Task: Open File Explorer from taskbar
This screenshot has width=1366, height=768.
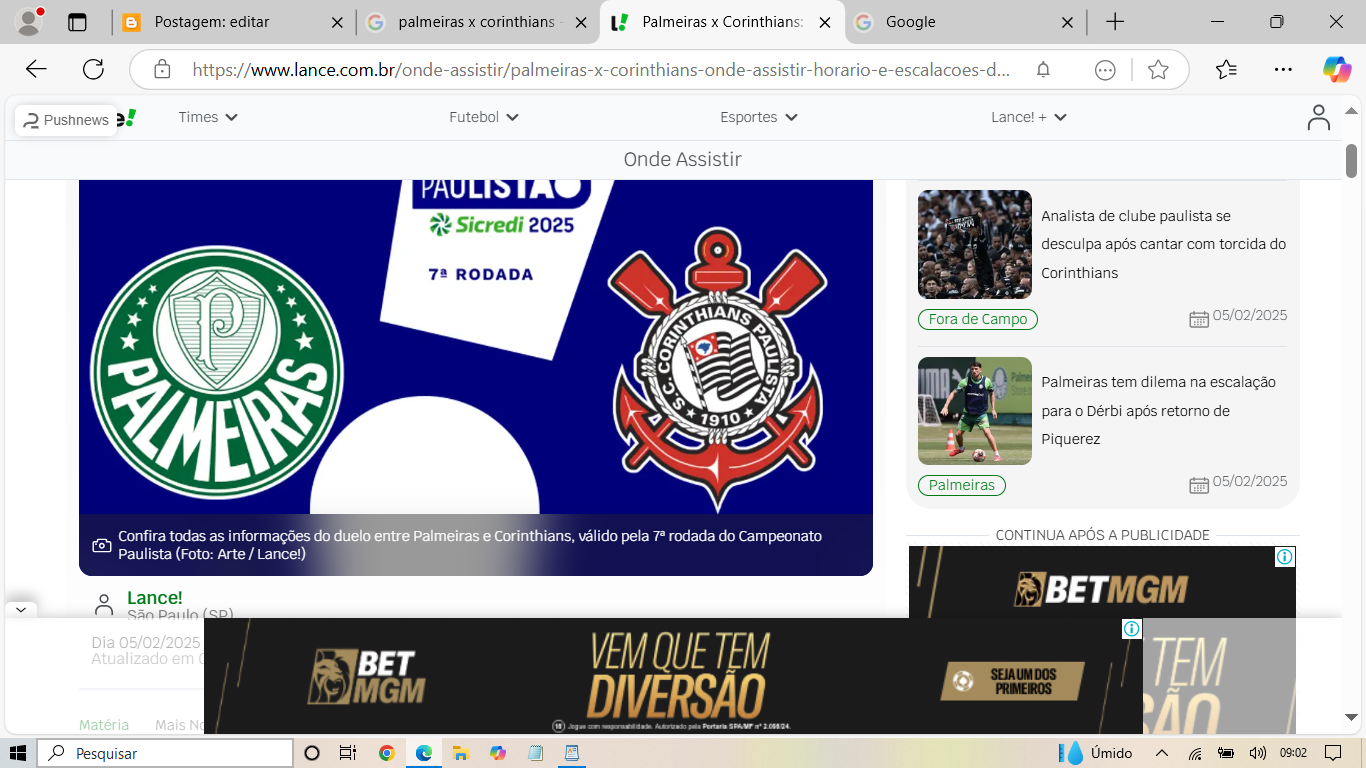Action: point(461,753)
